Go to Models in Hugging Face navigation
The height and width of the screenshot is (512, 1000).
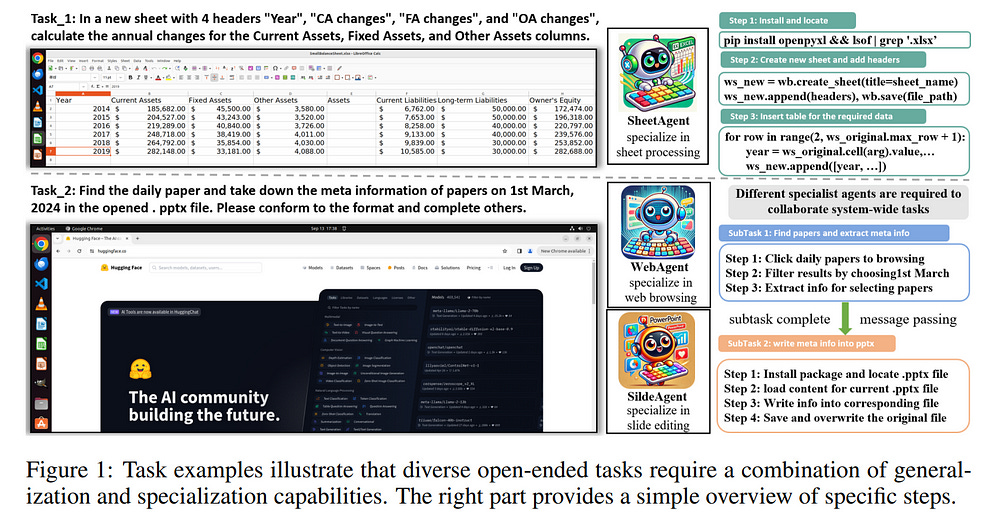312,268
